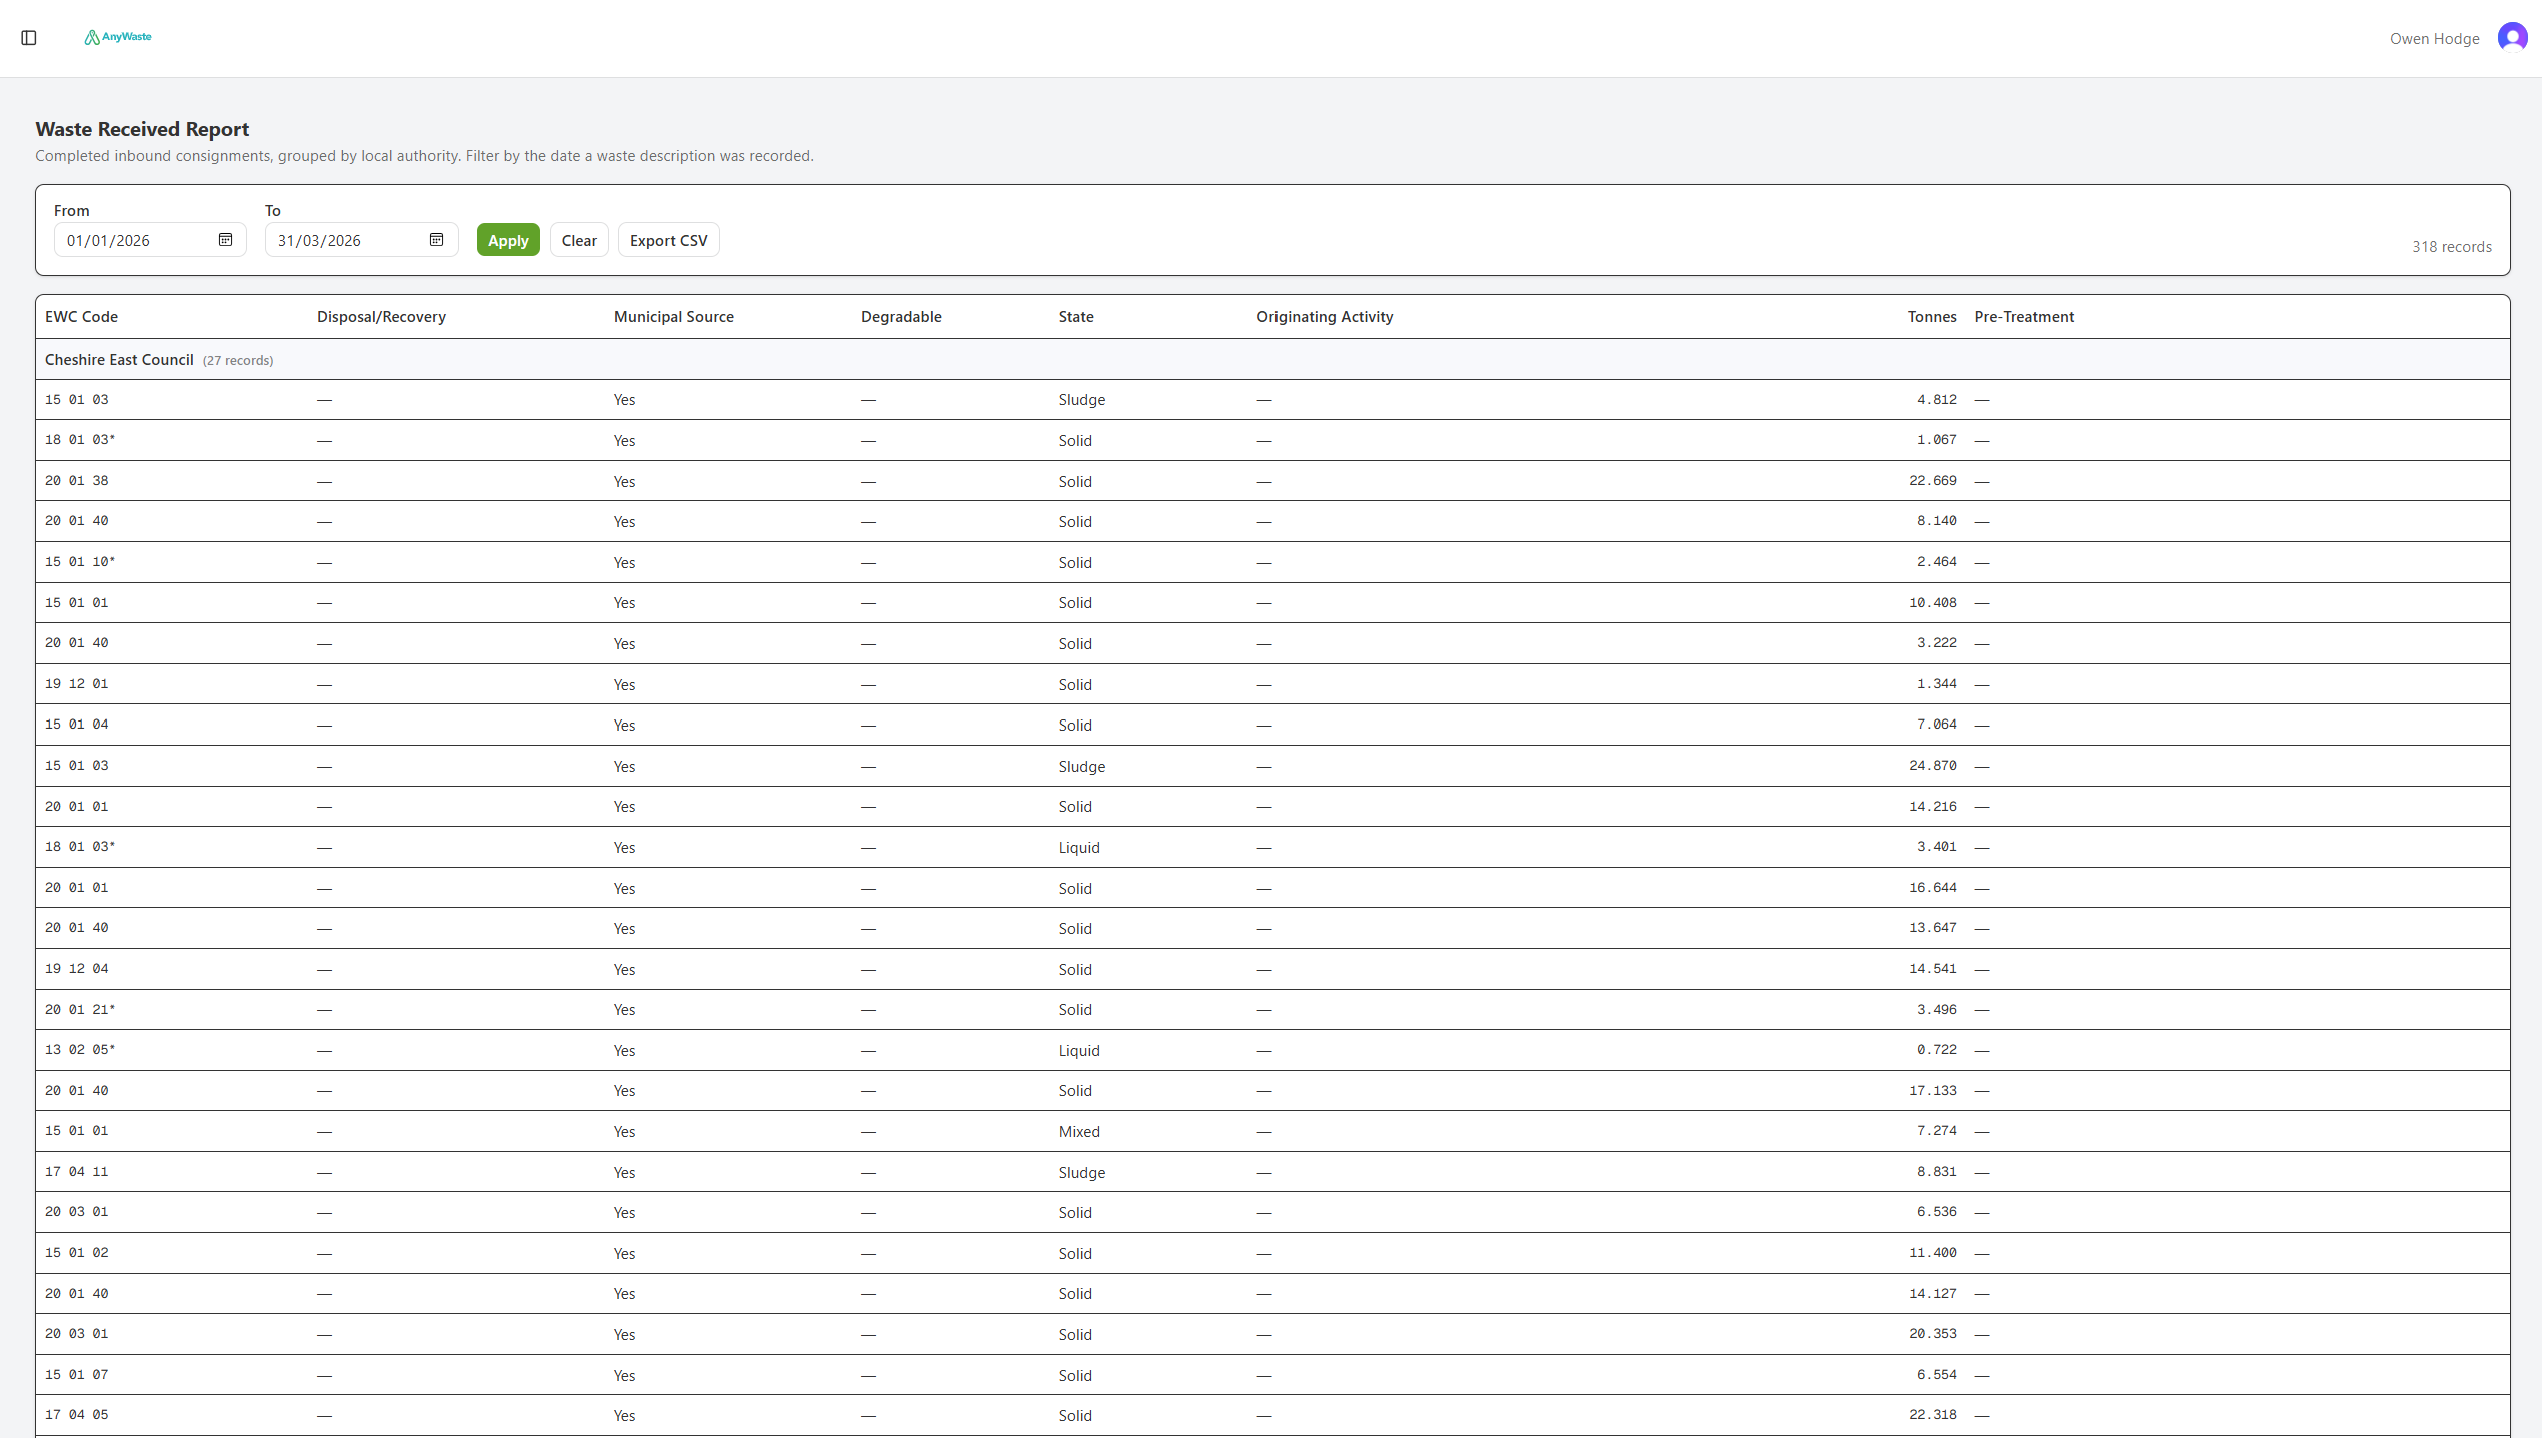Click the 318 records count

coord(2451,247)
